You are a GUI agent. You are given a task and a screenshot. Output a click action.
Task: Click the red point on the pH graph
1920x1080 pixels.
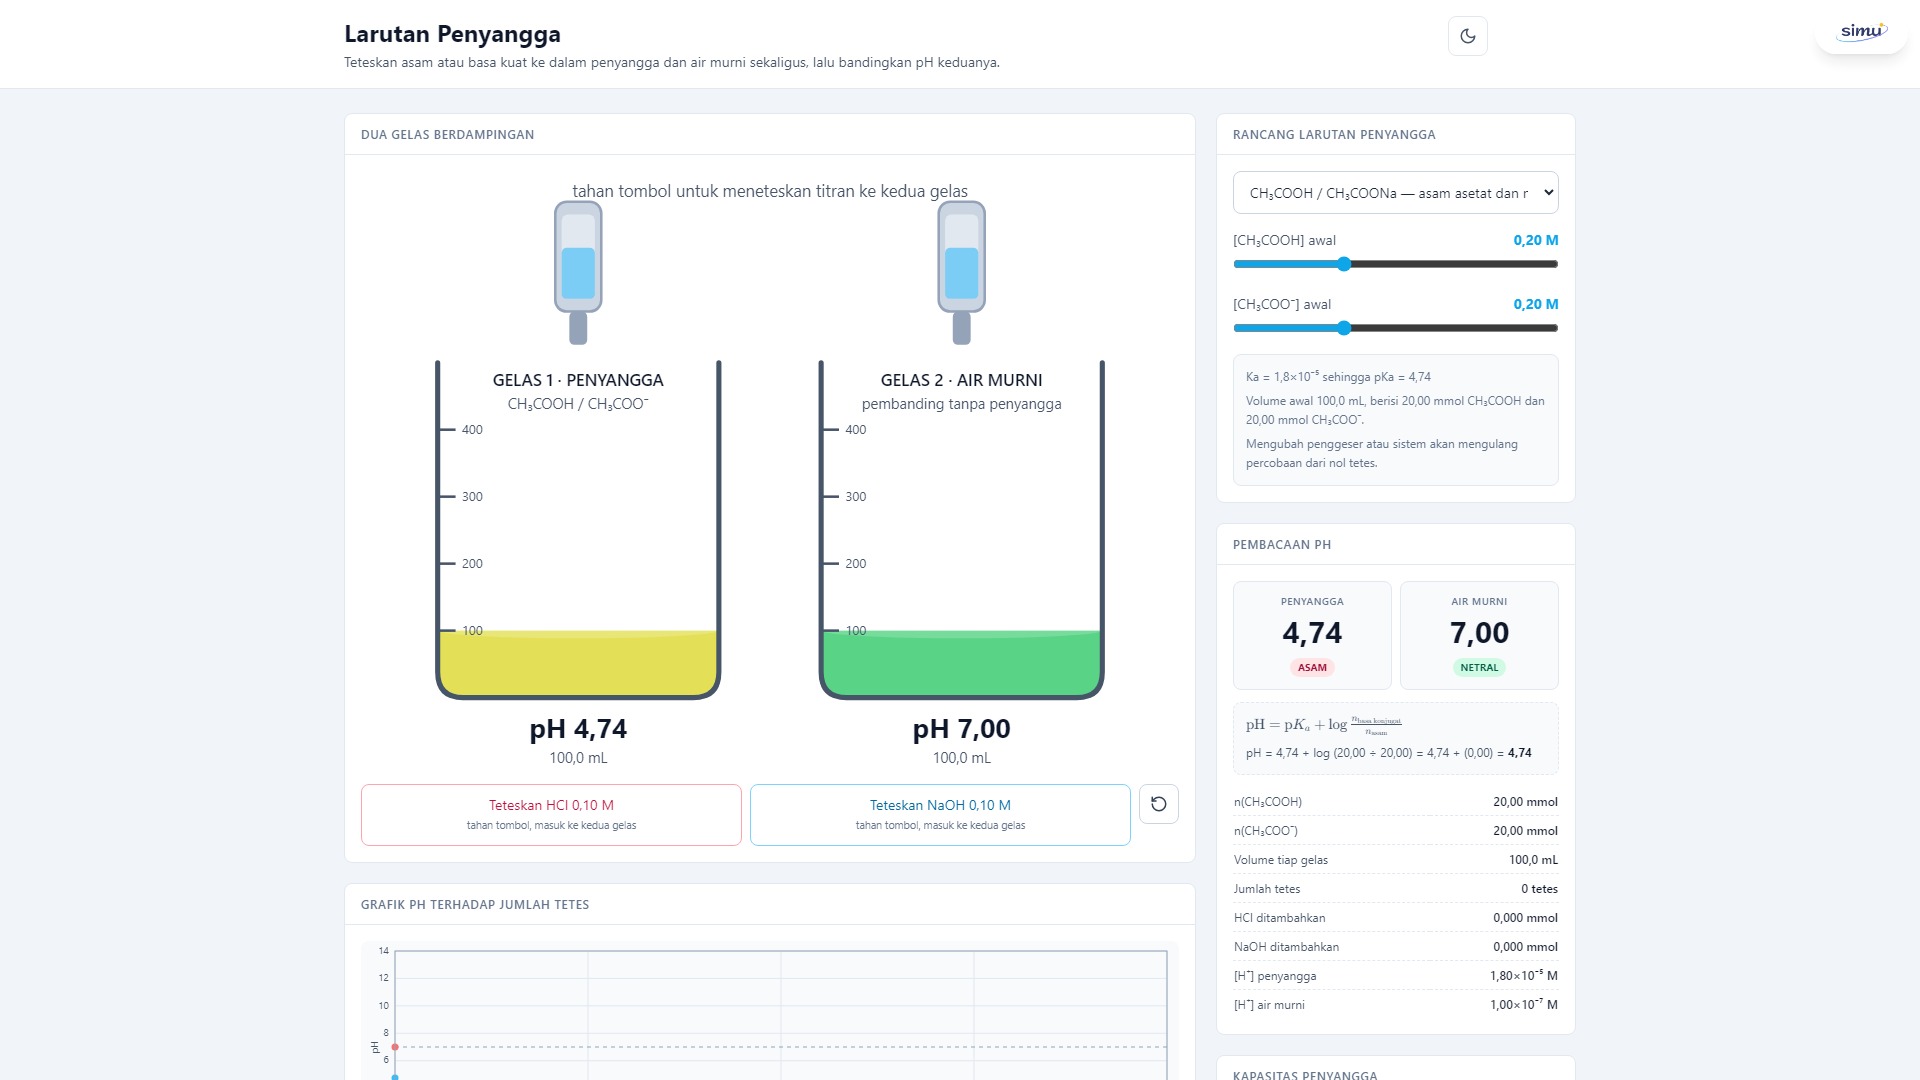tap(395, 1047)
